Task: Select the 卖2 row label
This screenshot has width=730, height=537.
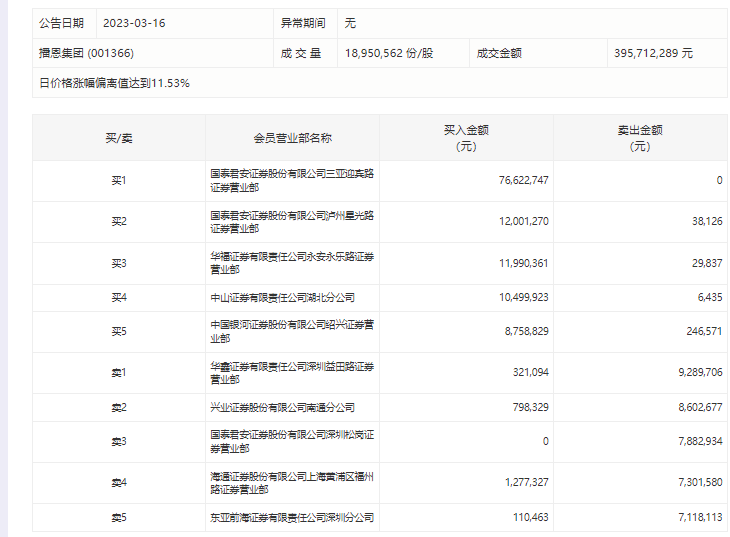Action: (x=119, y=408)
